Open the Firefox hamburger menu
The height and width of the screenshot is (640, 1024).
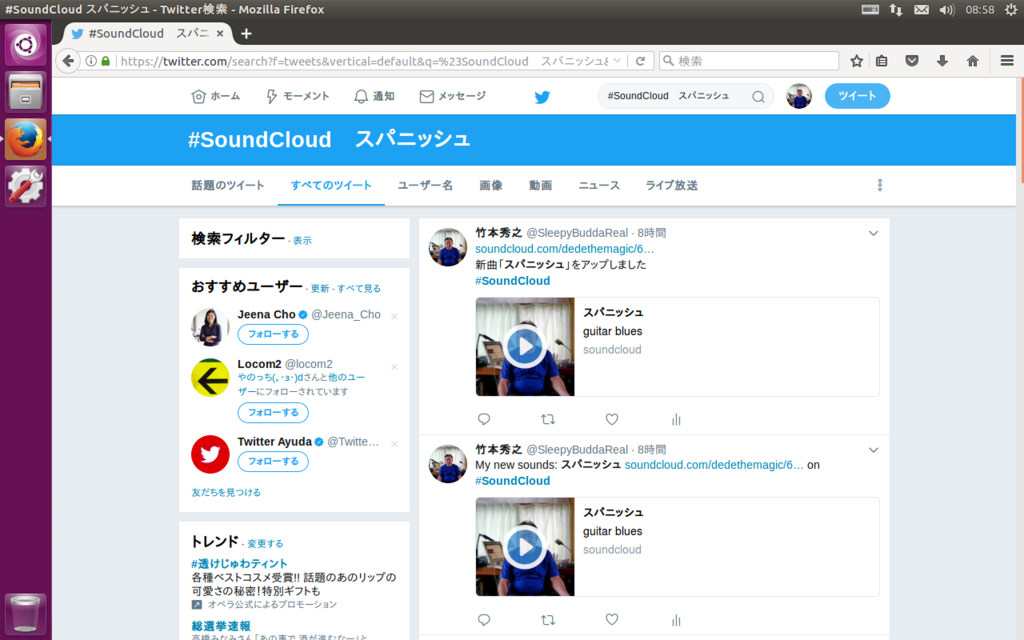(1007, 61)
